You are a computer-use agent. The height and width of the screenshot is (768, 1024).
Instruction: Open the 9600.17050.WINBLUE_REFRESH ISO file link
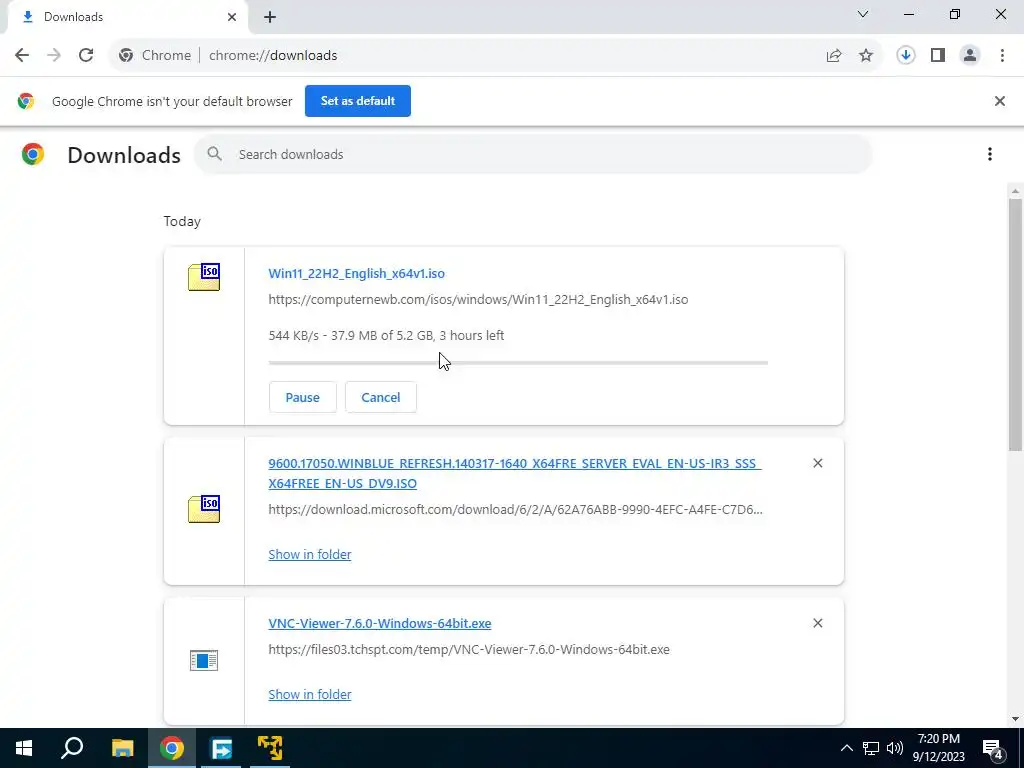515,473
